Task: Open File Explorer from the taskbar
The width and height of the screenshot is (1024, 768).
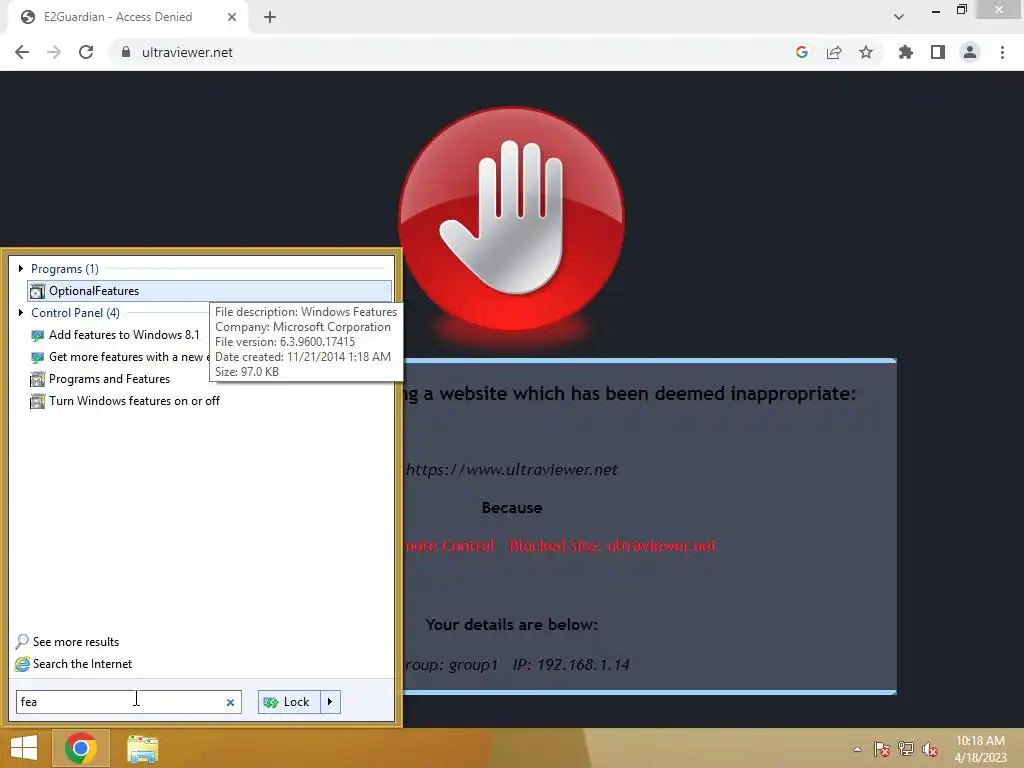Action: 142,748
